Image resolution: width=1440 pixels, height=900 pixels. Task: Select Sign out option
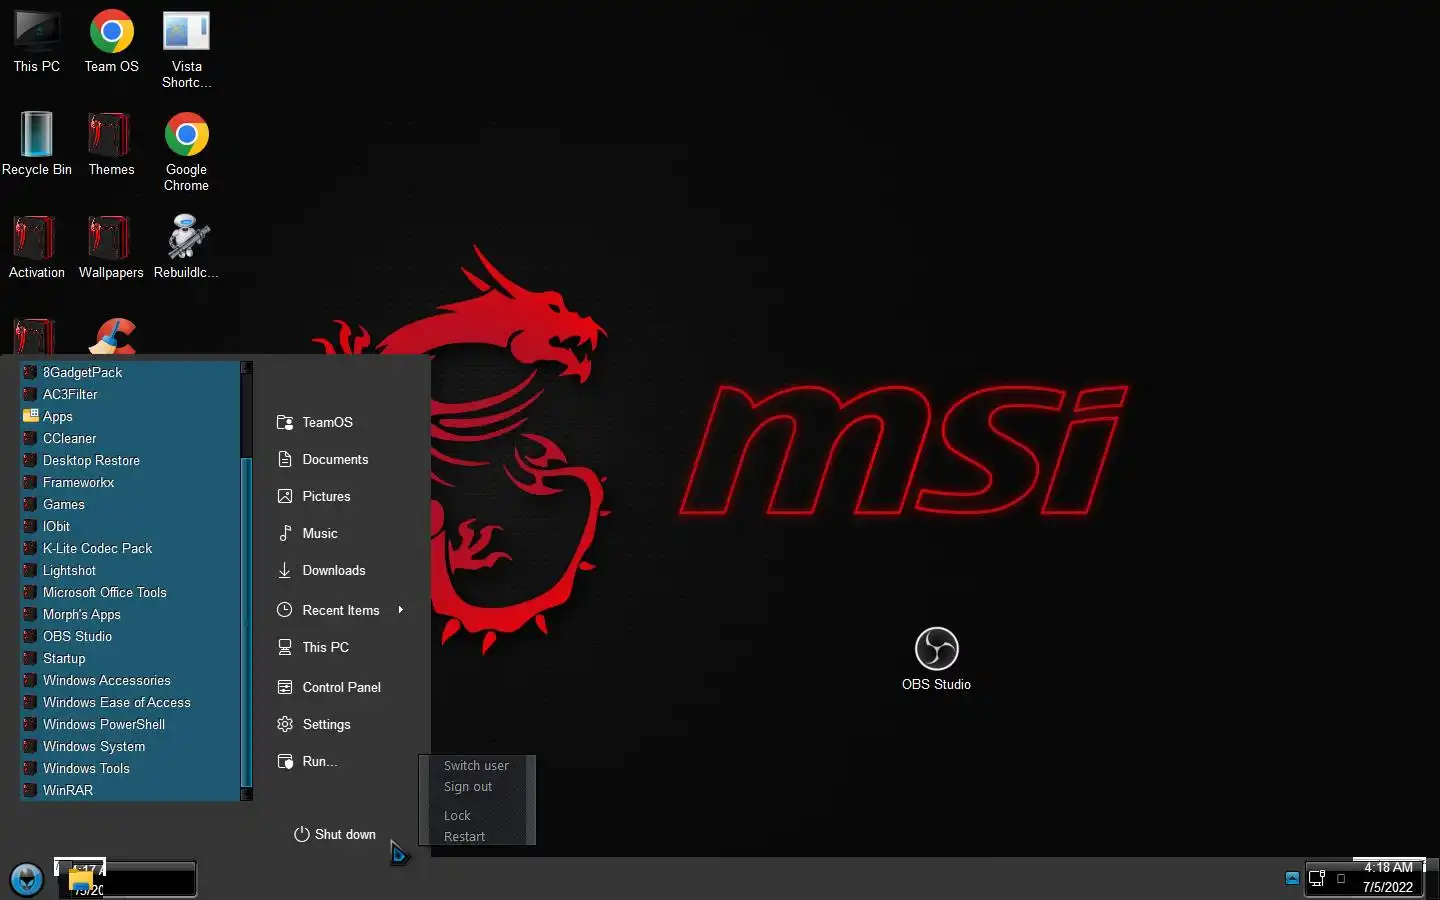pyautogui.click(x=468, y=787)
